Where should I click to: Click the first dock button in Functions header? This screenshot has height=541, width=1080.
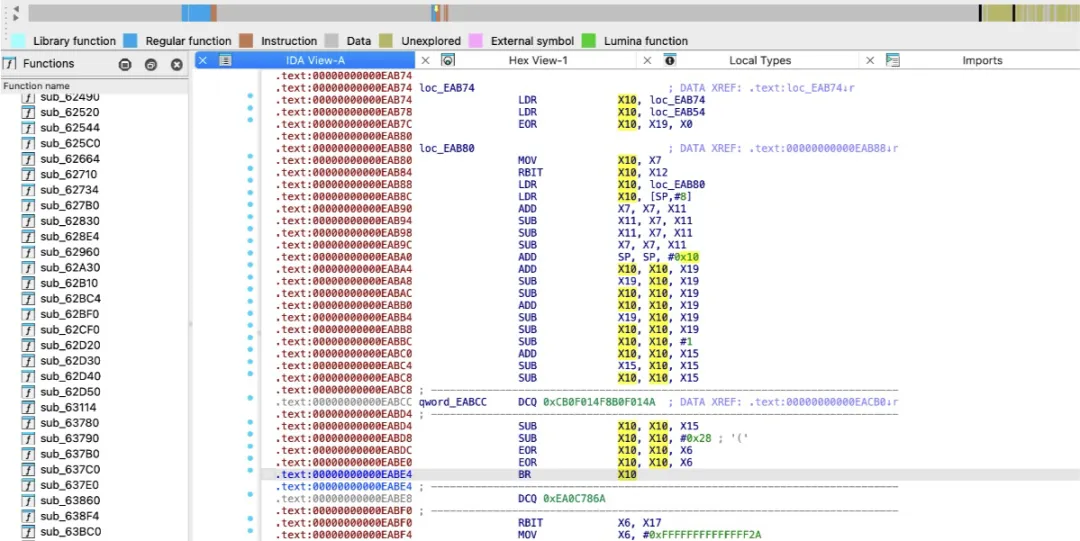pos(125,64)
